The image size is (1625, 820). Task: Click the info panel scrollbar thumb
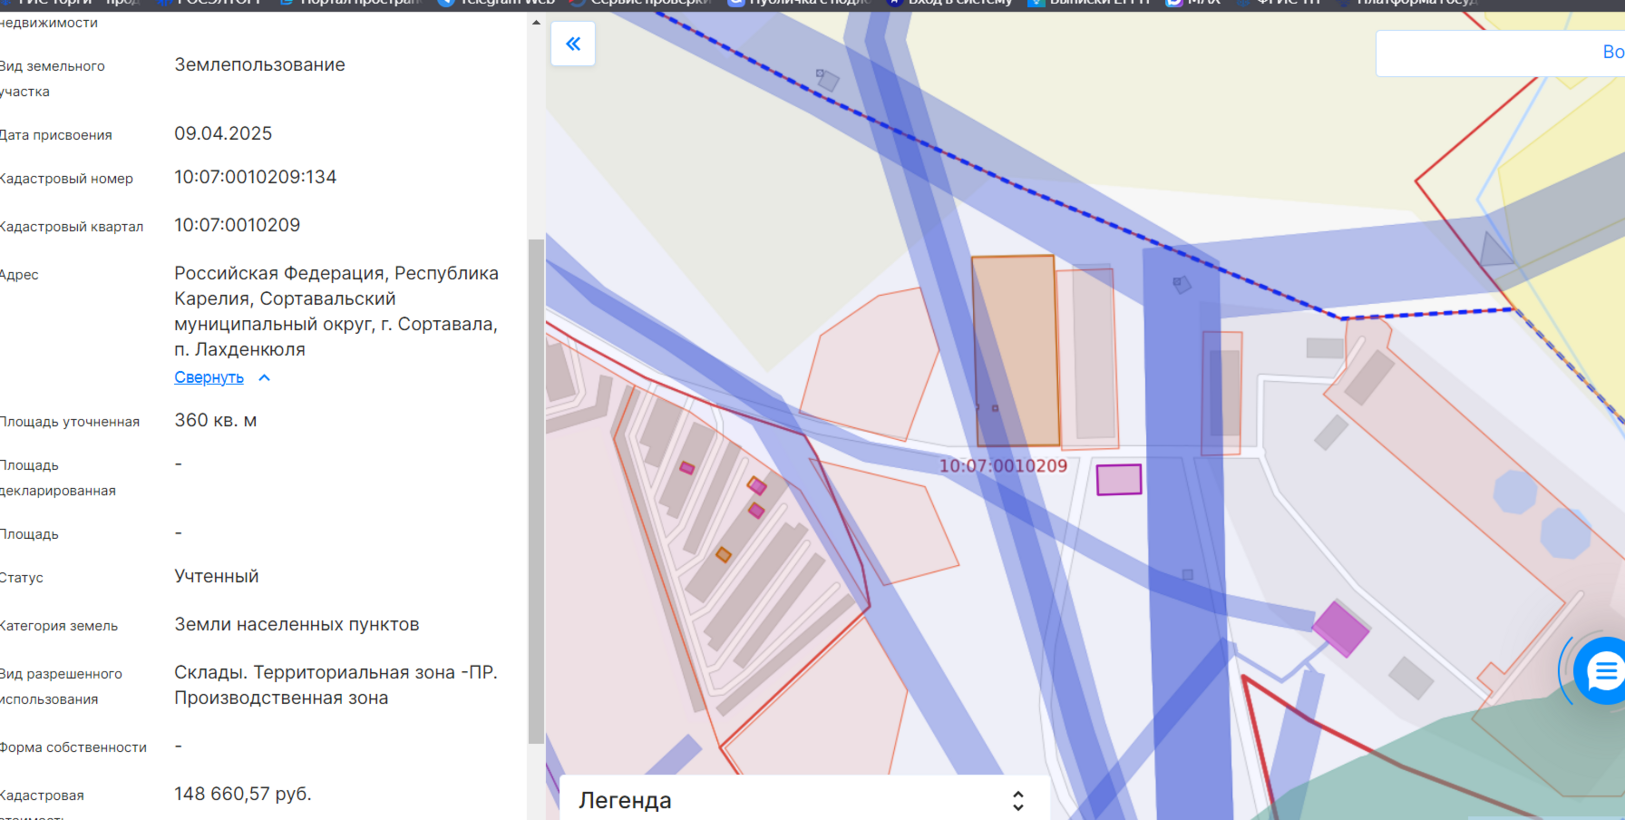(x=536, y=490)
